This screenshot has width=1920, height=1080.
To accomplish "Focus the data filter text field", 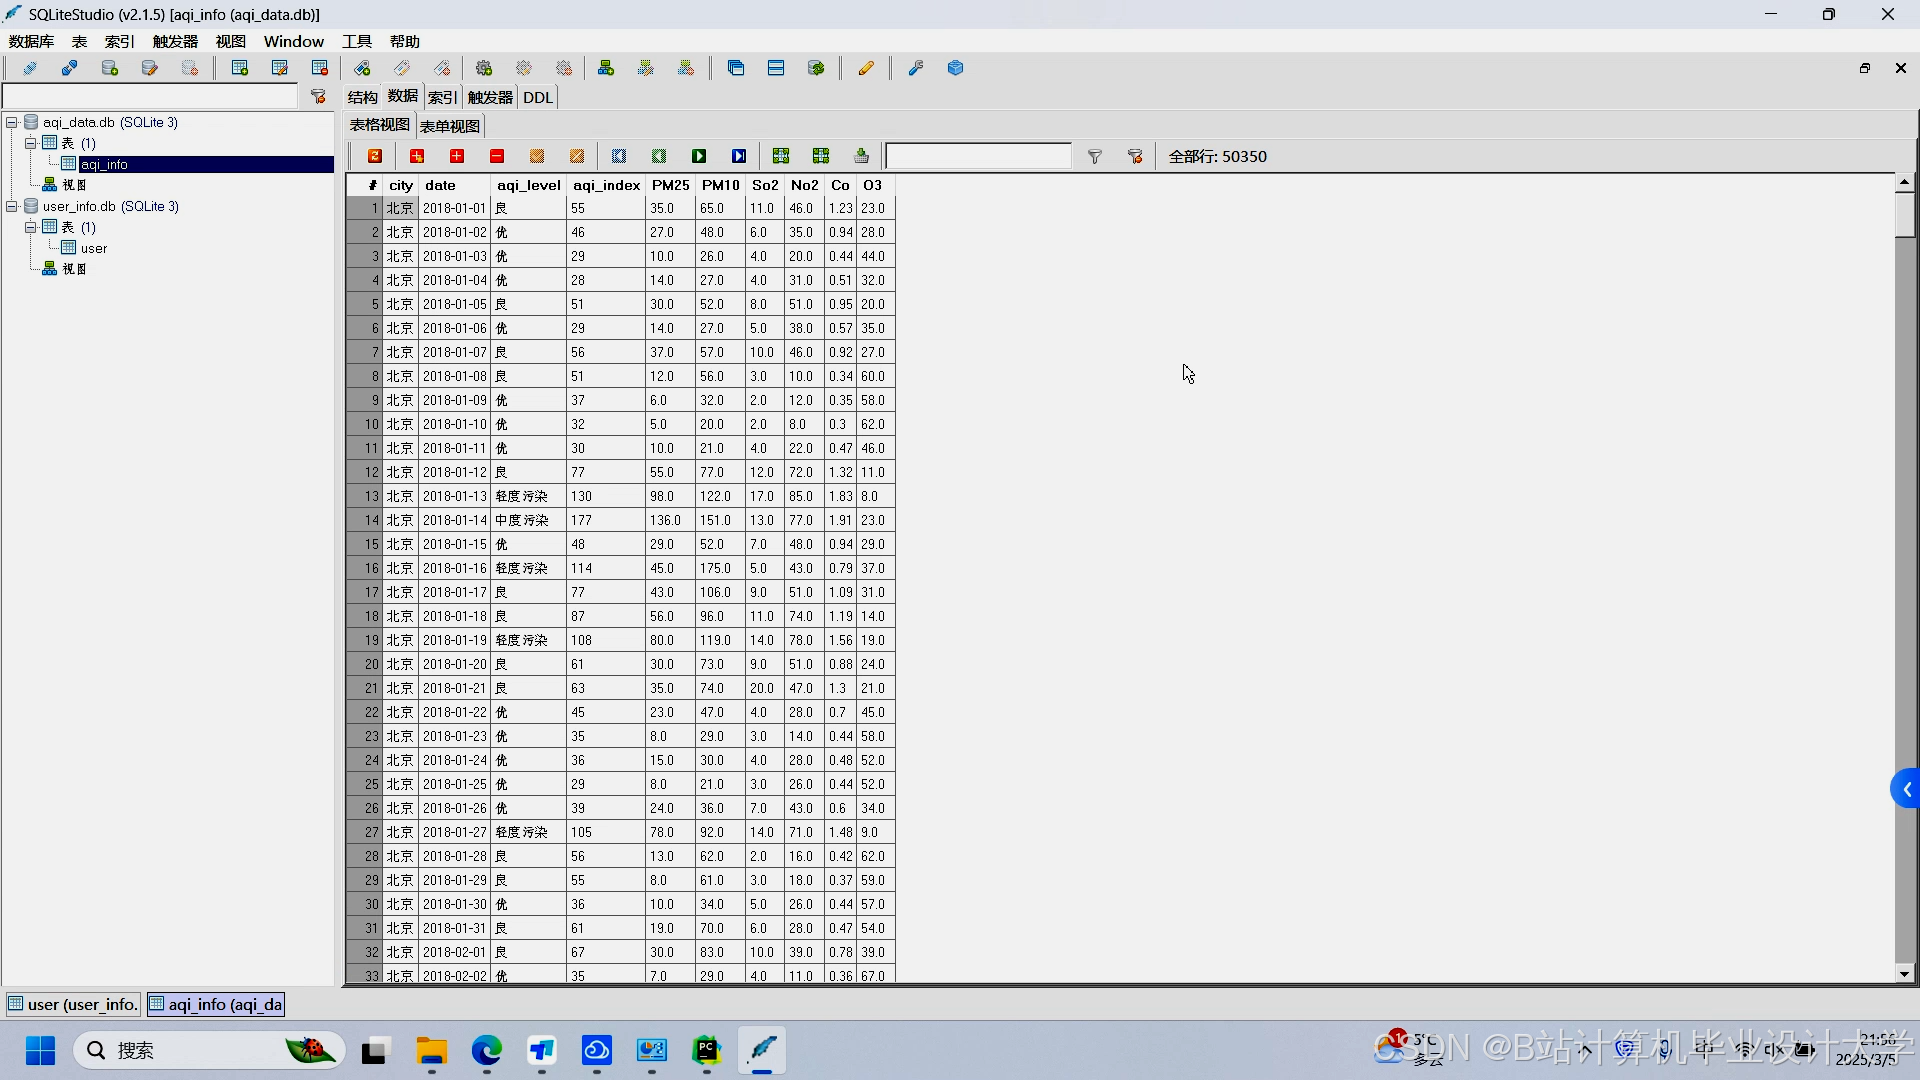I will (977, 156).
